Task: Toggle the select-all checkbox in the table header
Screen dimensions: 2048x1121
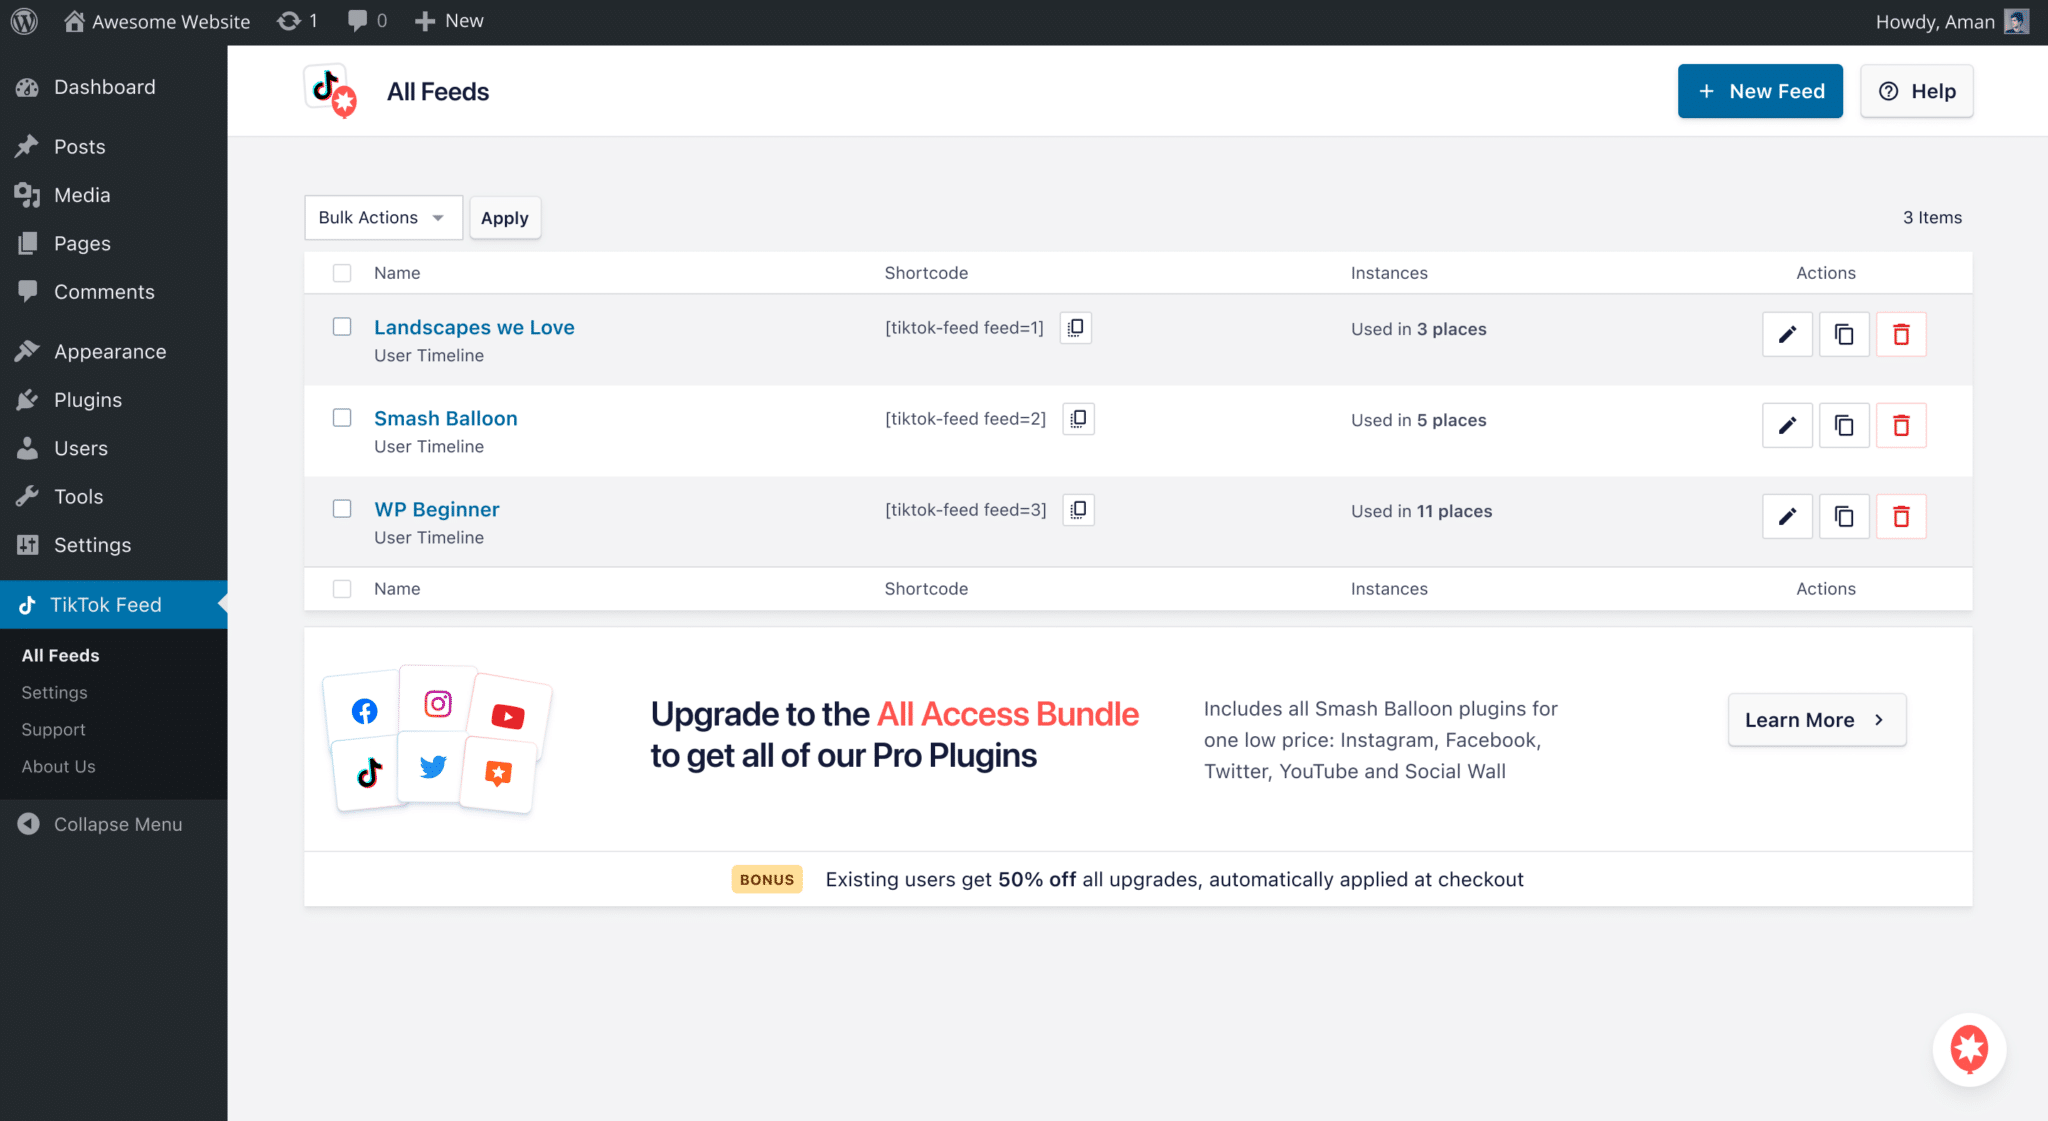Action: (342, 273)
